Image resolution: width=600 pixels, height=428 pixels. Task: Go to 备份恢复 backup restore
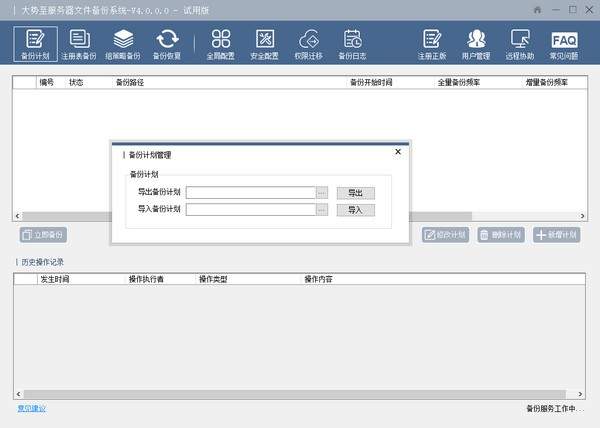pos(166,43)
